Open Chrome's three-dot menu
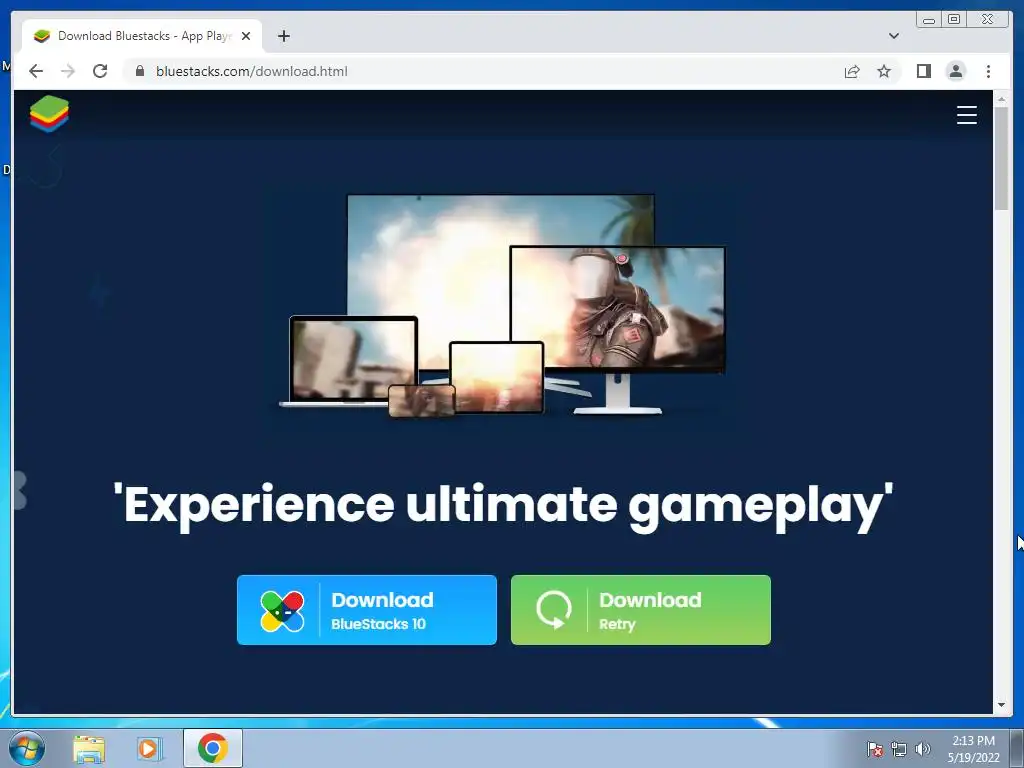 pyautogui.click(x=988, y=71)
